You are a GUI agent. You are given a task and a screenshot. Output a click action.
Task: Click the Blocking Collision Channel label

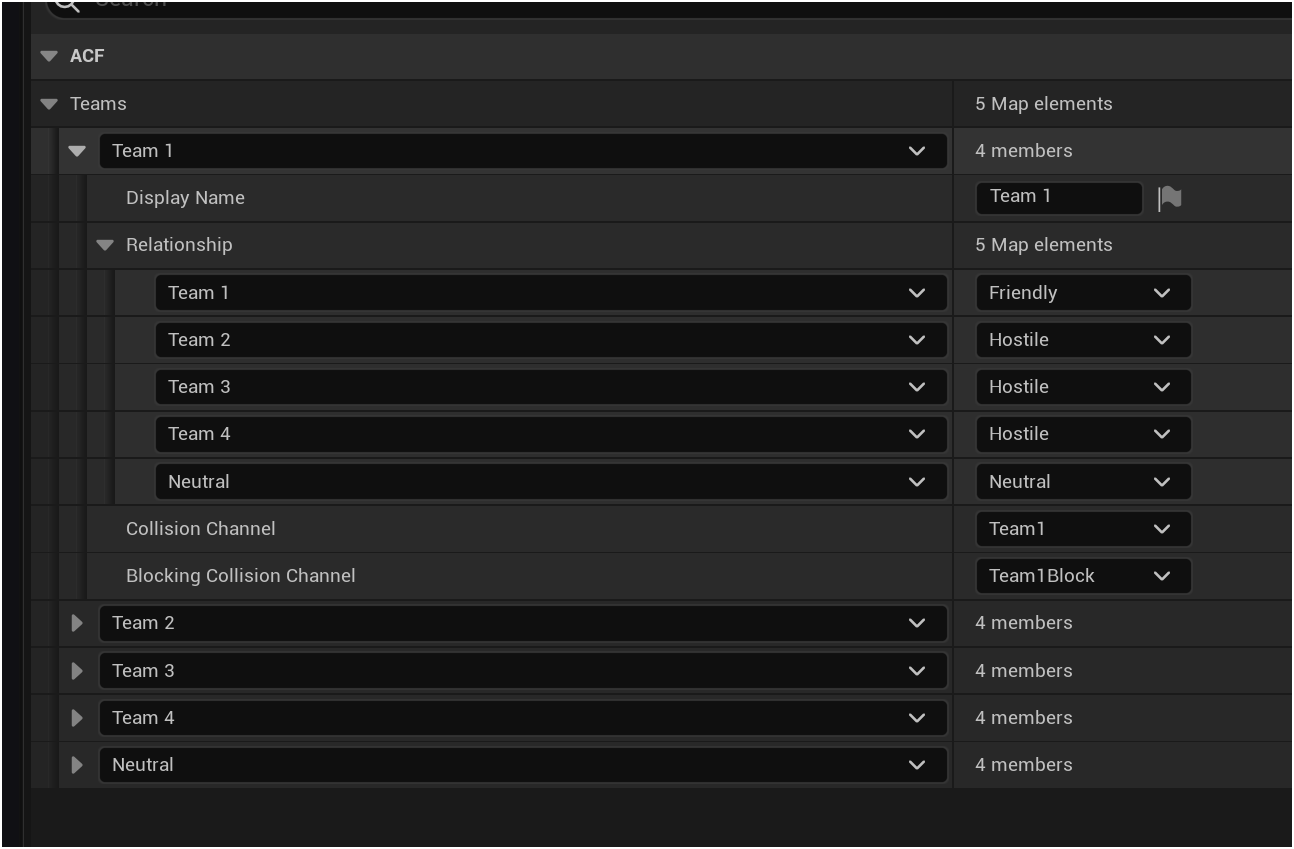pyautogui.click(x=241, y=576)
